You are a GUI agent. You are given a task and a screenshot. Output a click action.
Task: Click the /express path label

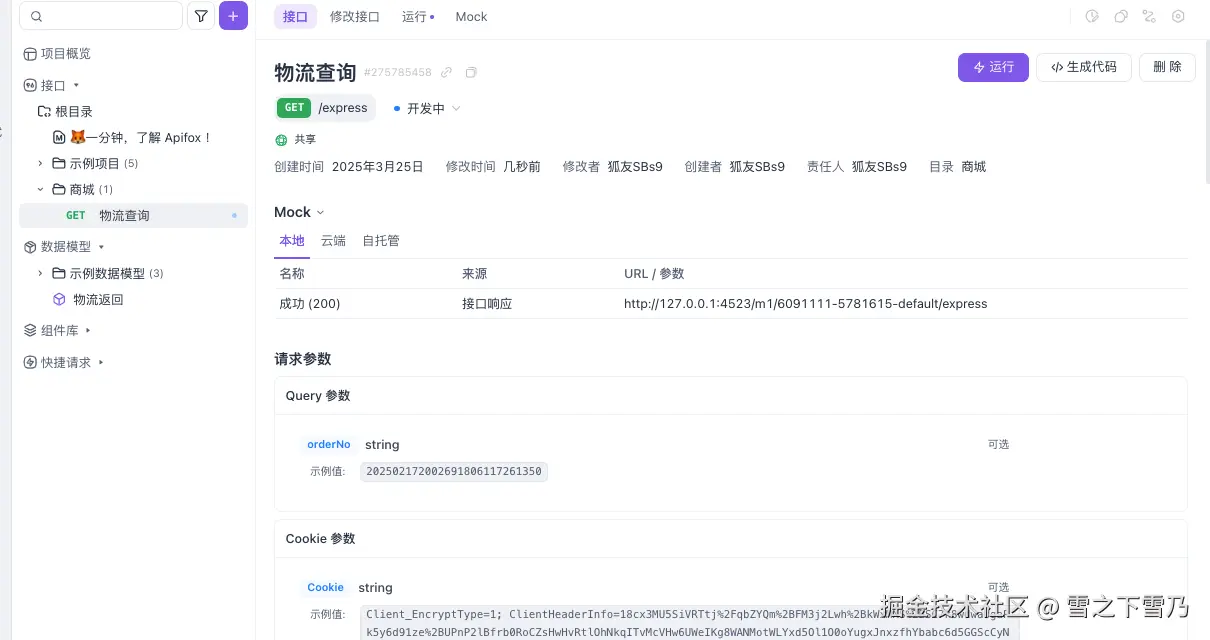[x=343, y=108]
